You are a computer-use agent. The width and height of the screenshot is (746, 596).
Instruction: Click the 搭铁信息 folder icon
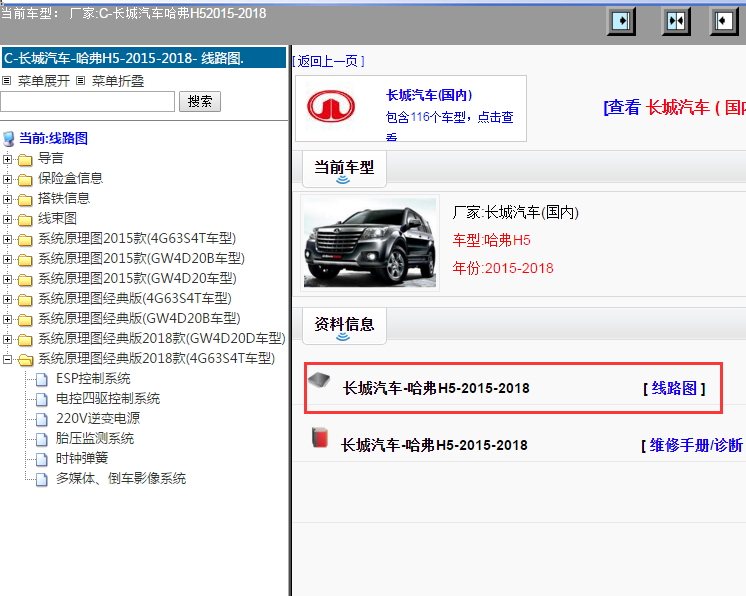coord(25,199)
